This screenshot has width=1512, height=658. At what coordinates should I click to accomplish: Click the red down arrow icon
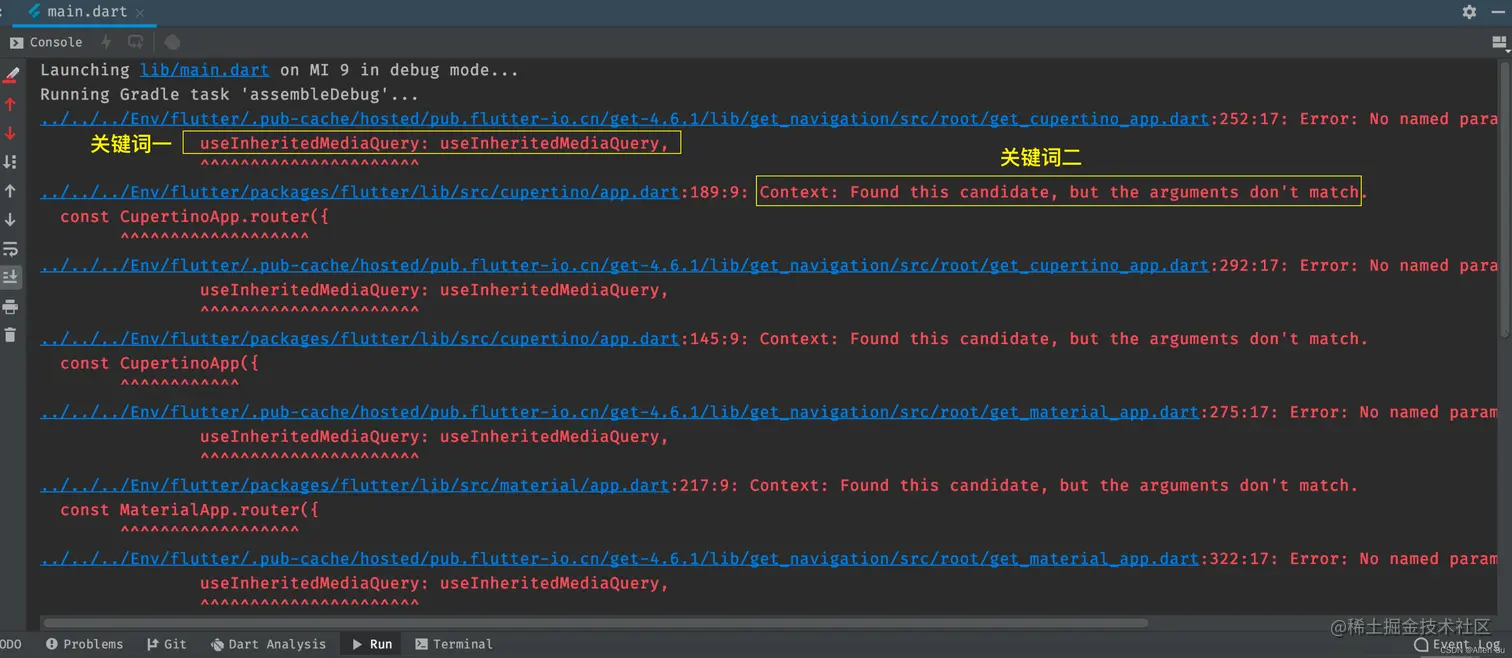point(10,133)
